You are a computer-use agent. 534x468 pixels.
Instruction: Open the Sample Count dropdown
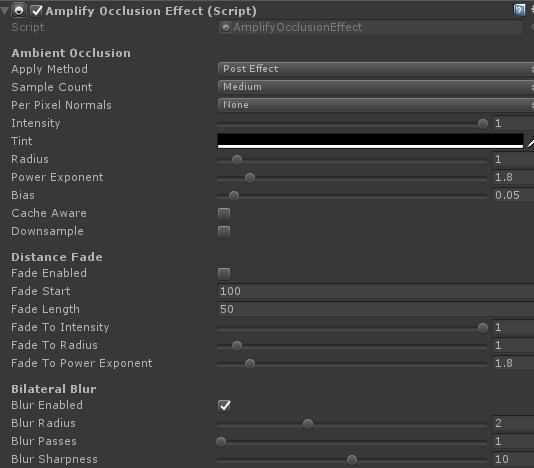[x=376, y=87]
